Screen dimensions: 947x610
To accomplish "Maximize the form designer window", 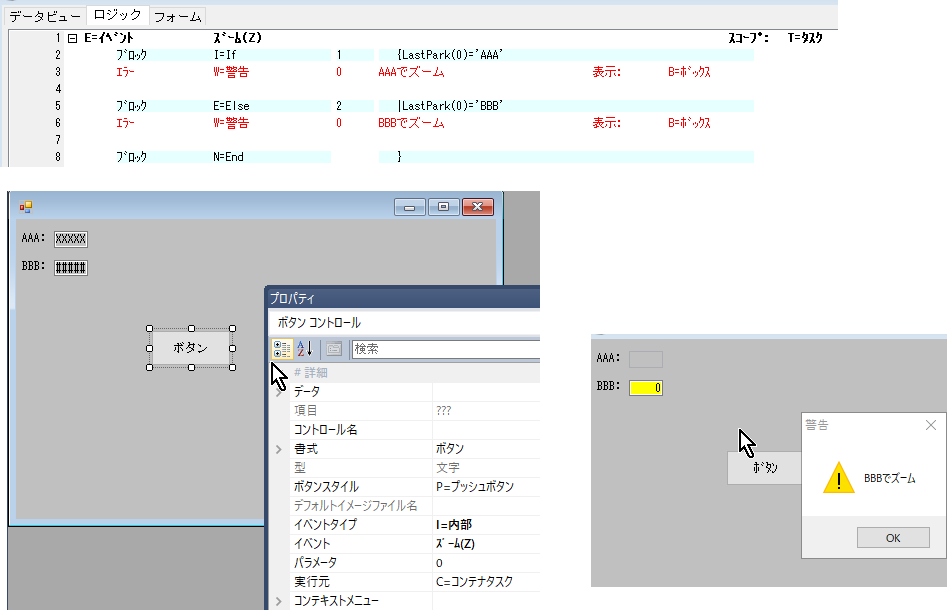I will [443, 207].
